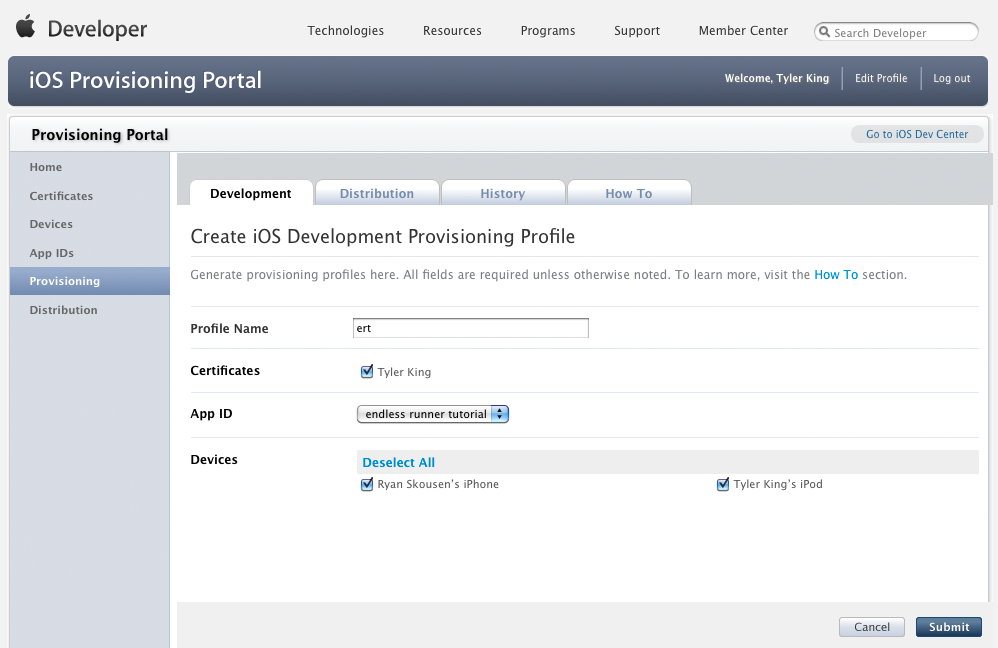The height and width of the screenshot is (648, 998).
Task: Open the Support menu
Action: 637,31
